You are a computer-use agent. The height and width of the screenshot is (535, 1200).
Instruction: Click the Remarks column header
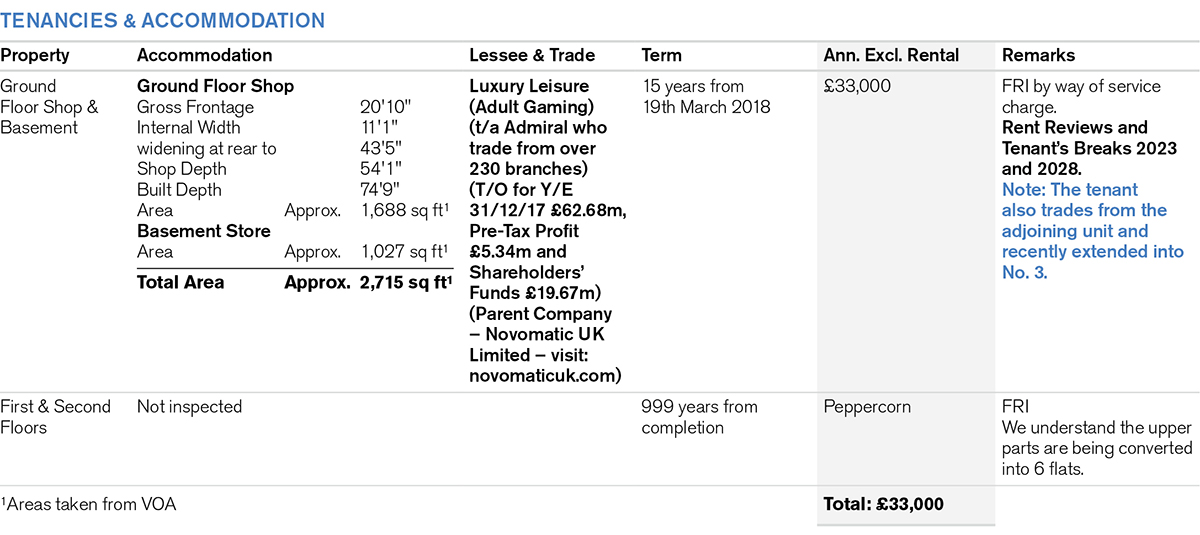point(1038,56)
